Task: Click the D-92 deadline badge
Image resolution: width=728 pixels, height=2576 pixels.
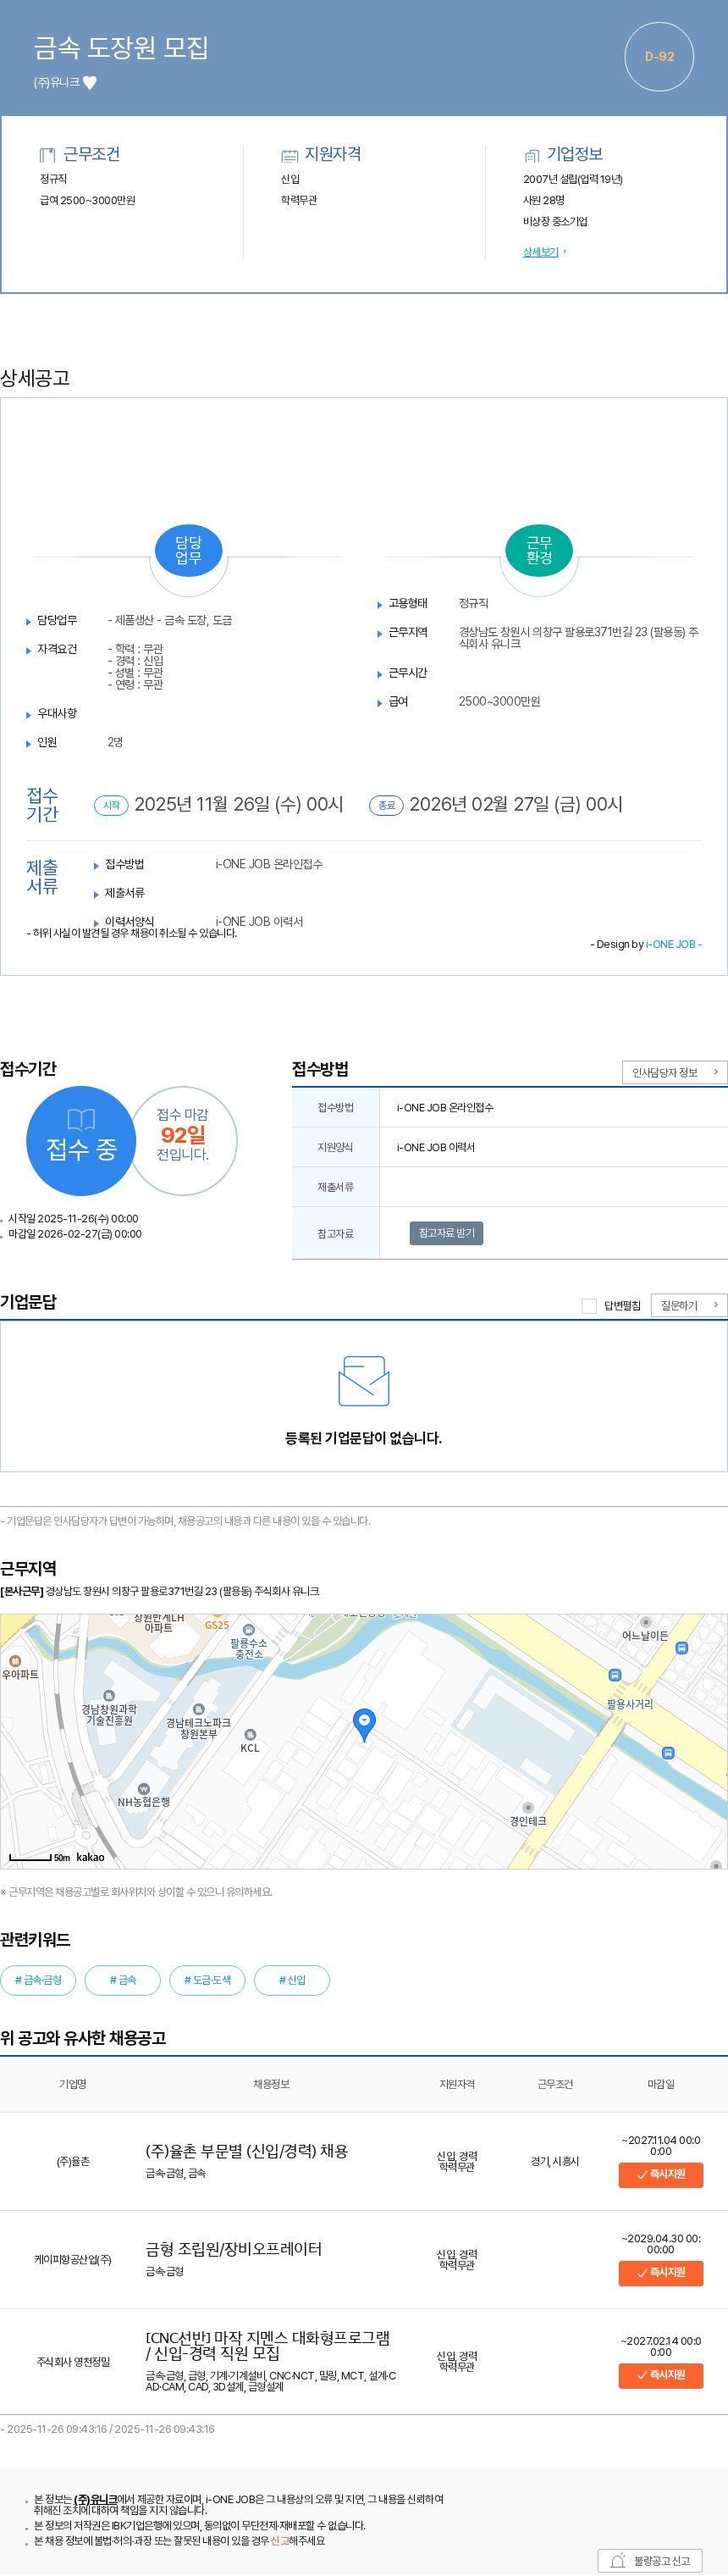Action: (659, 57)
